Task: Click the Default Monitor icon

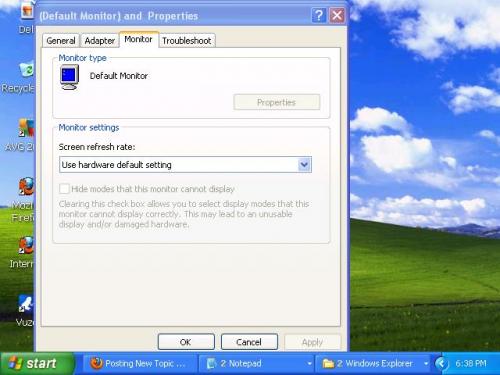Action: (x=70, y=77)
